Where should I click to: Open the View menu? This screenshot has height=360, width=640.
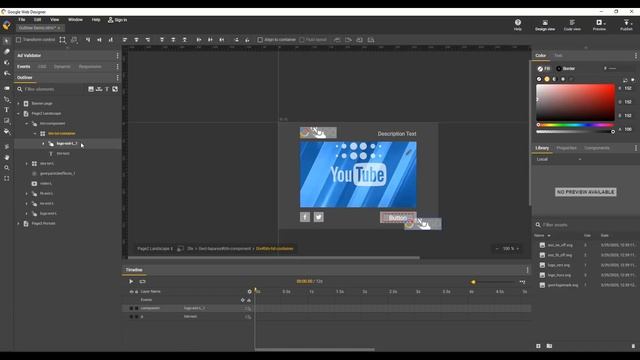(54, 20)
